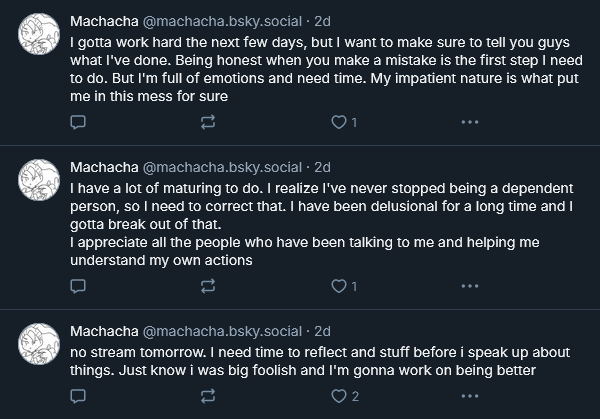
Task: Reply to the 'lot of maturing' post
Action: click(79, 287)
